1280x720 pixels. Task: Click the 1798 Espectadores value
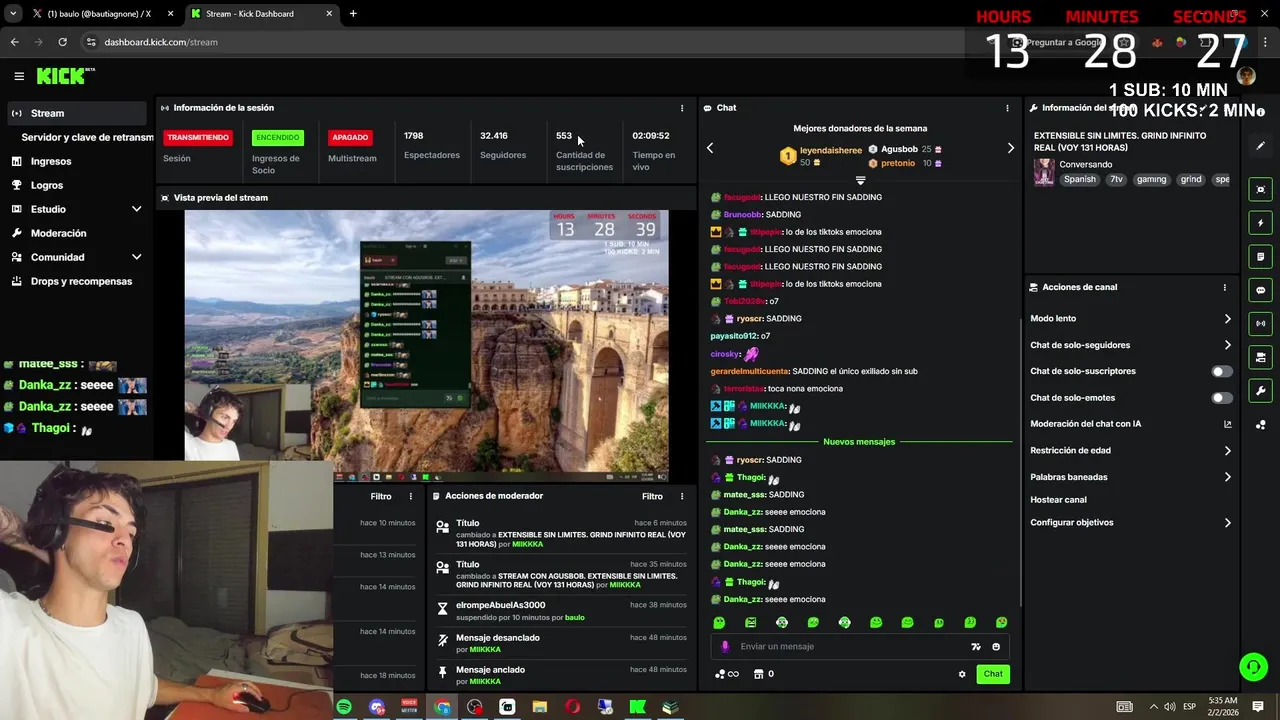tap(413, 136)
